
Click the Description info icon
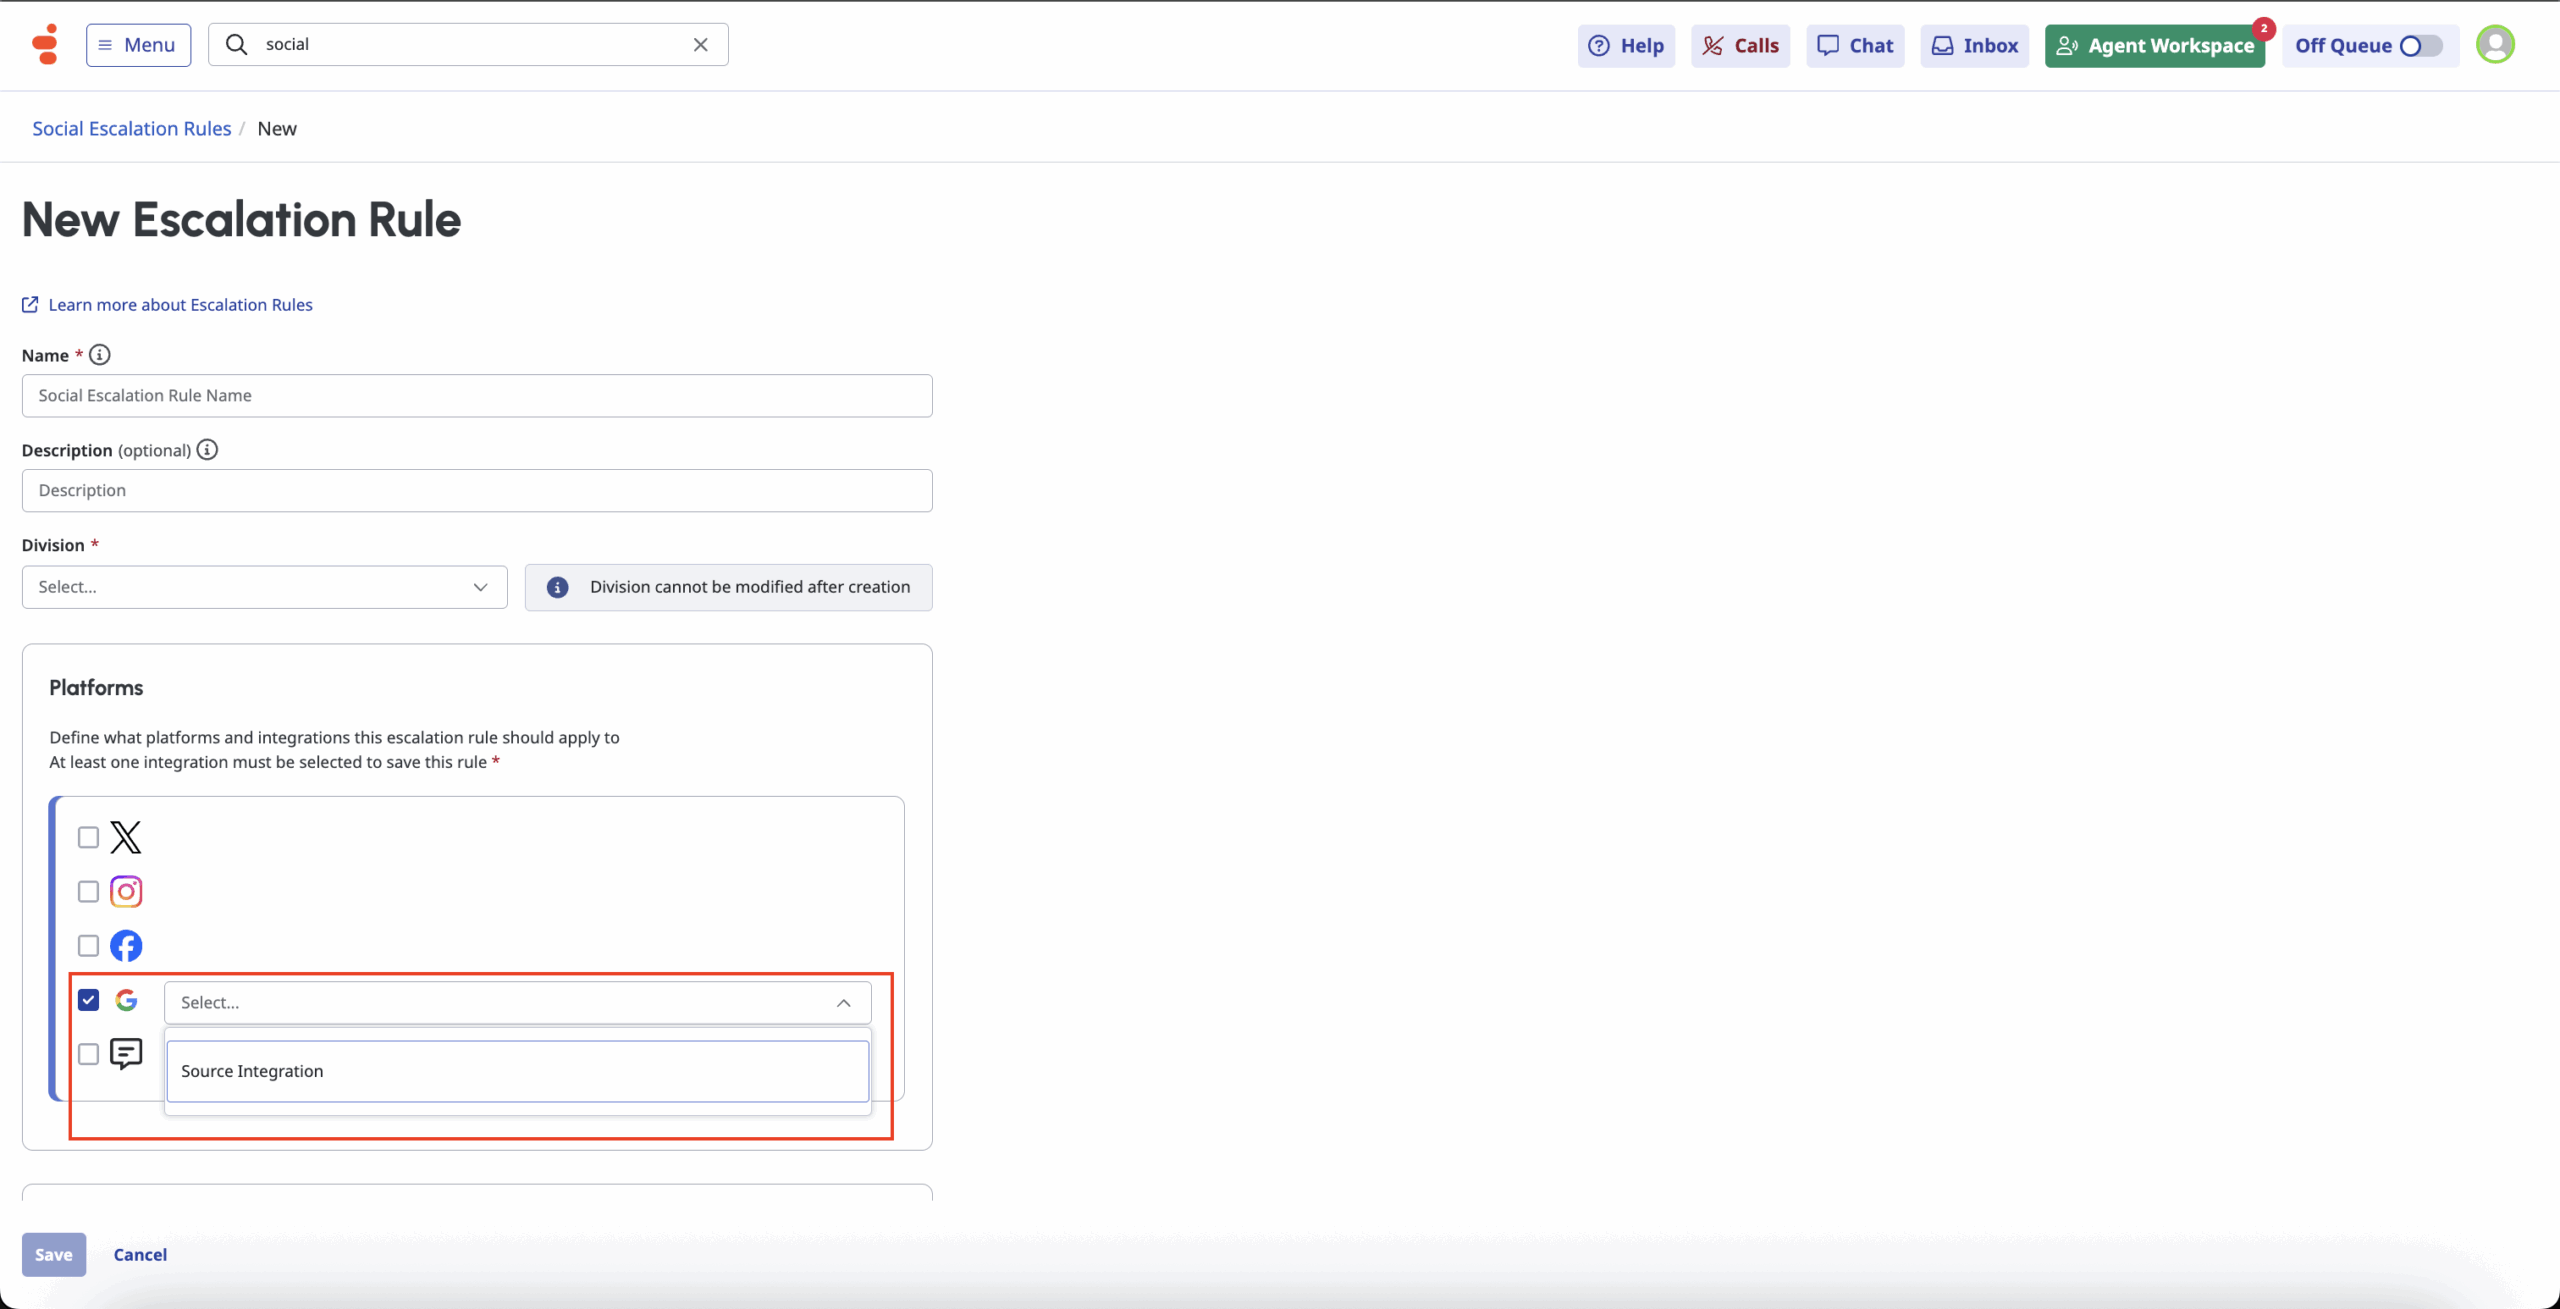207,450
